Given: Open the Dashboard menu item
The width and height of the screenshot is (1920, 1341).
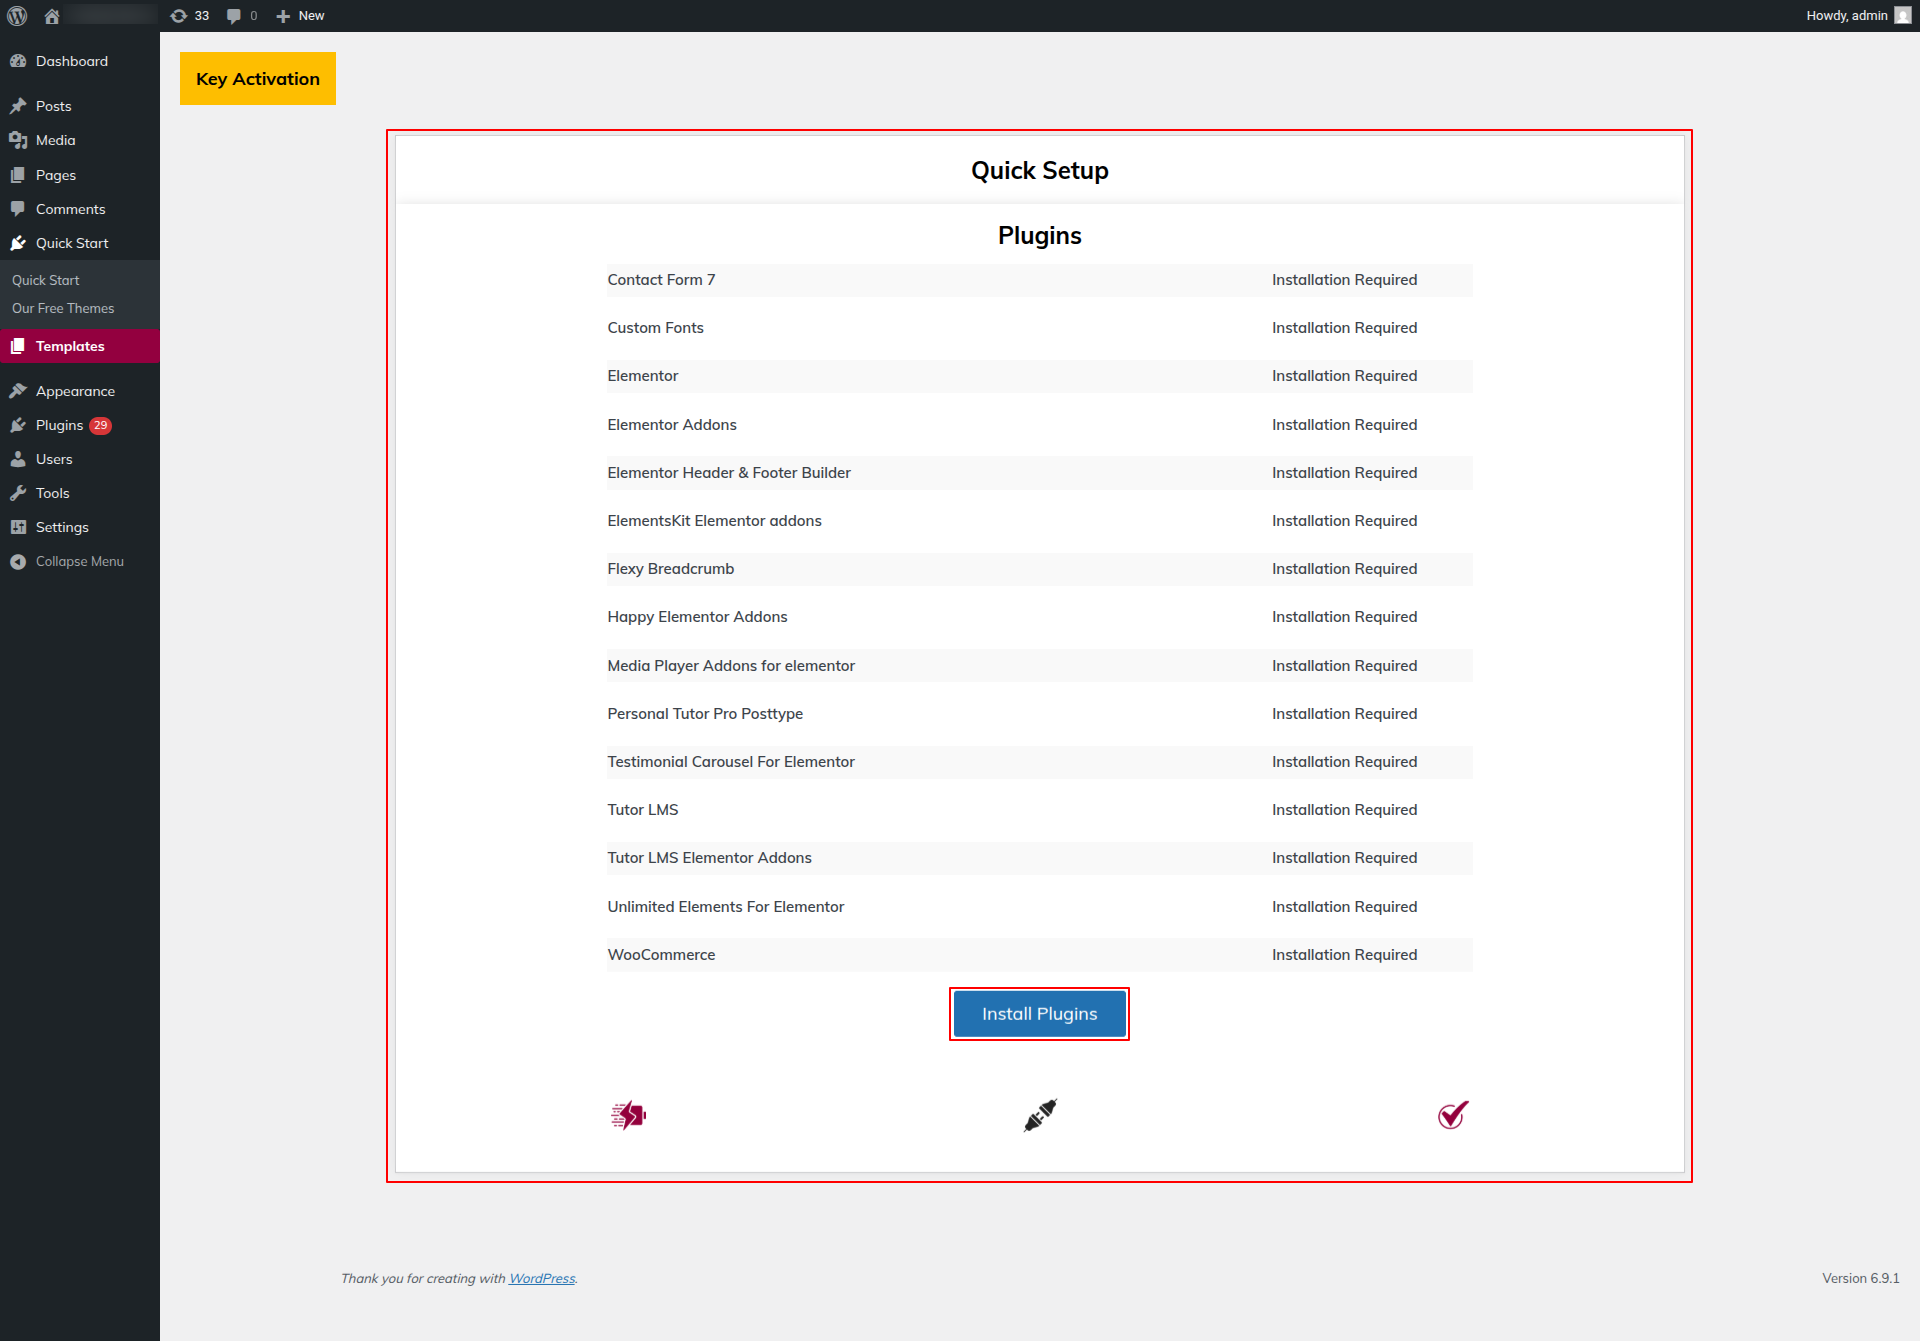Looking at the screenshot, I should [71, 61].
